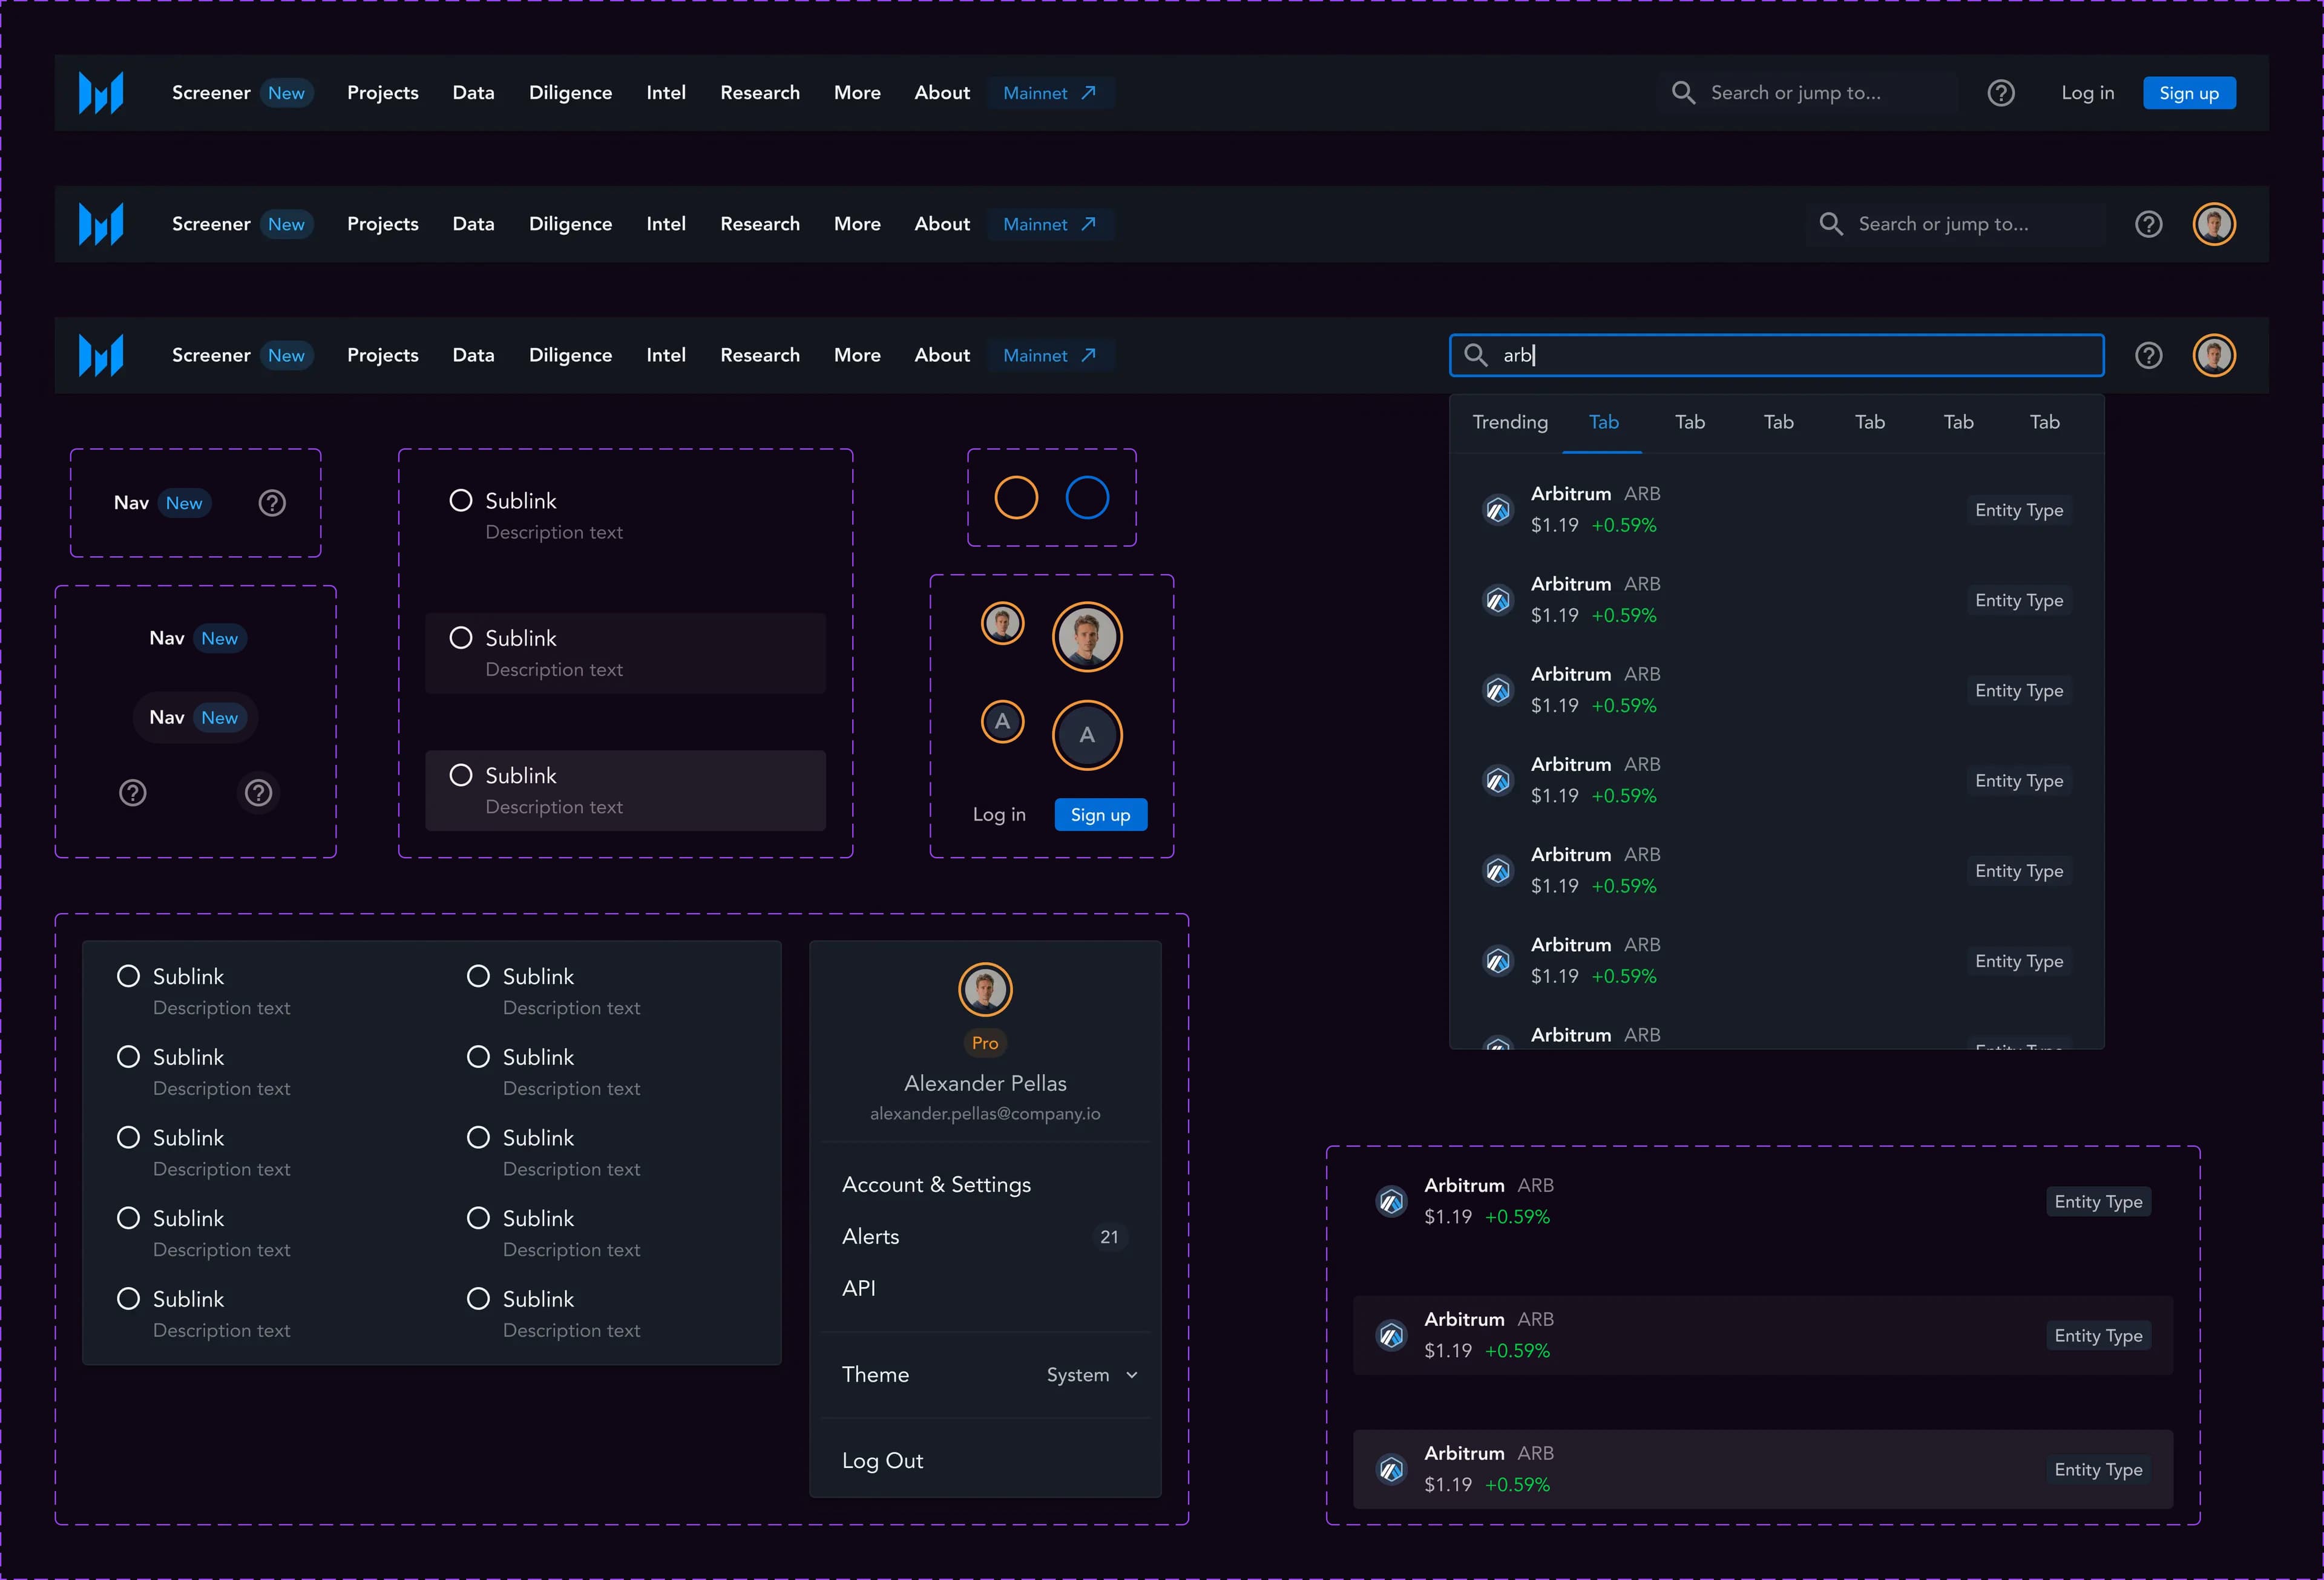Screen dimensions: 2324x1580
Task: Click the small 'A' initial avatar
Action: click(1002, 722)
